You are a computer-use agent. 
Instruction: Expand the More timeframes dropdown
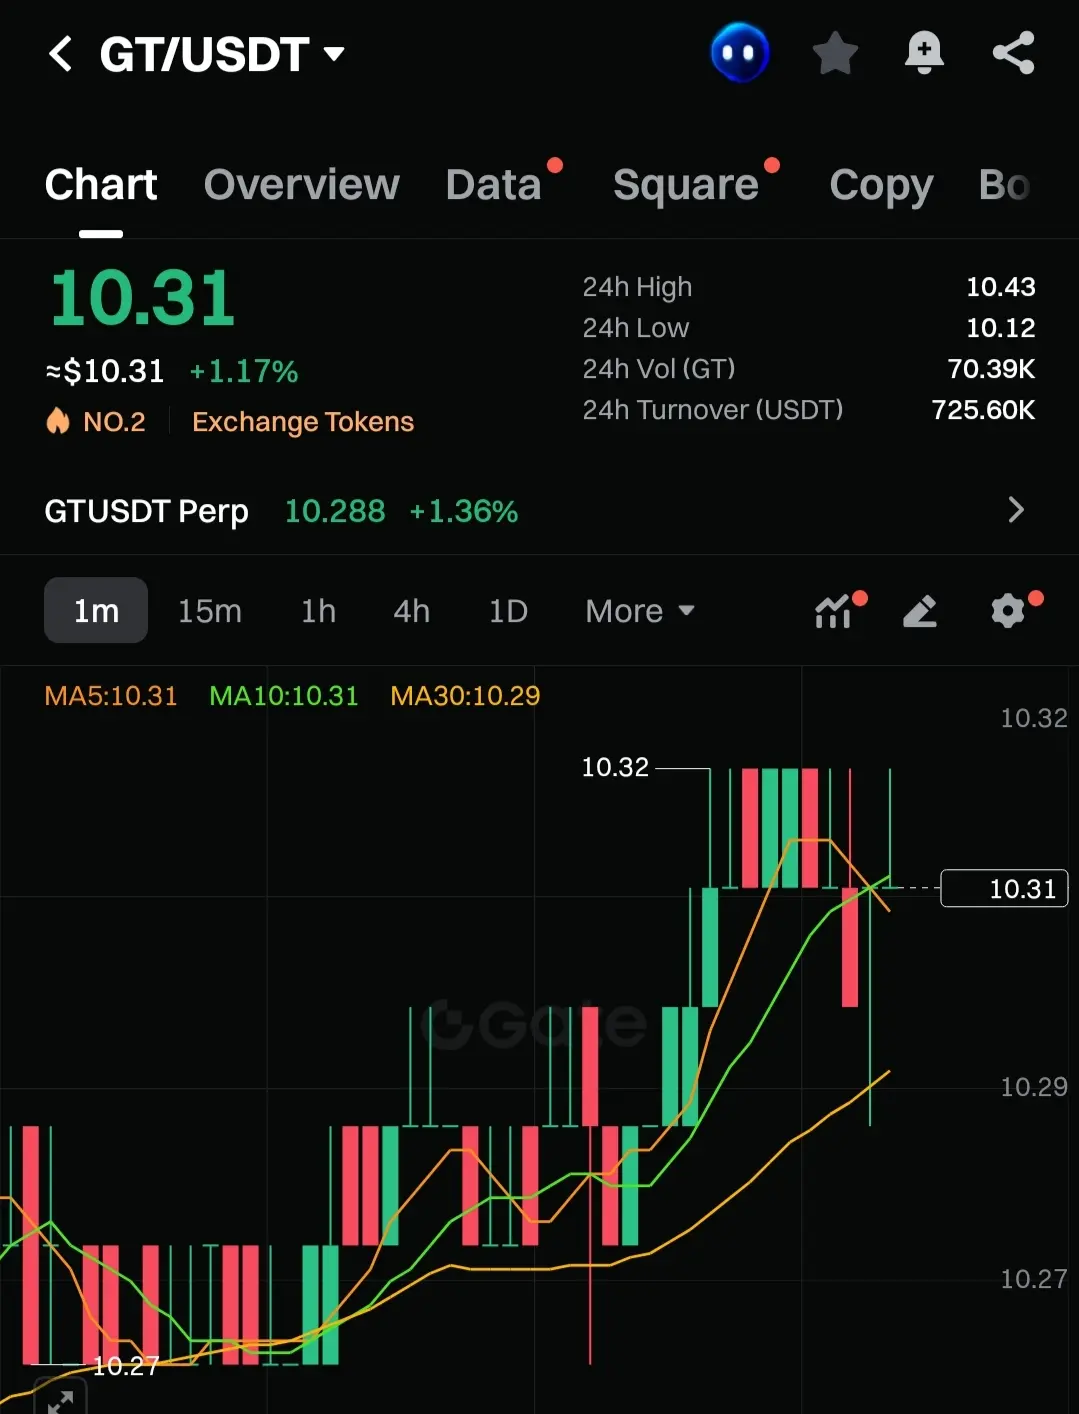640,611
